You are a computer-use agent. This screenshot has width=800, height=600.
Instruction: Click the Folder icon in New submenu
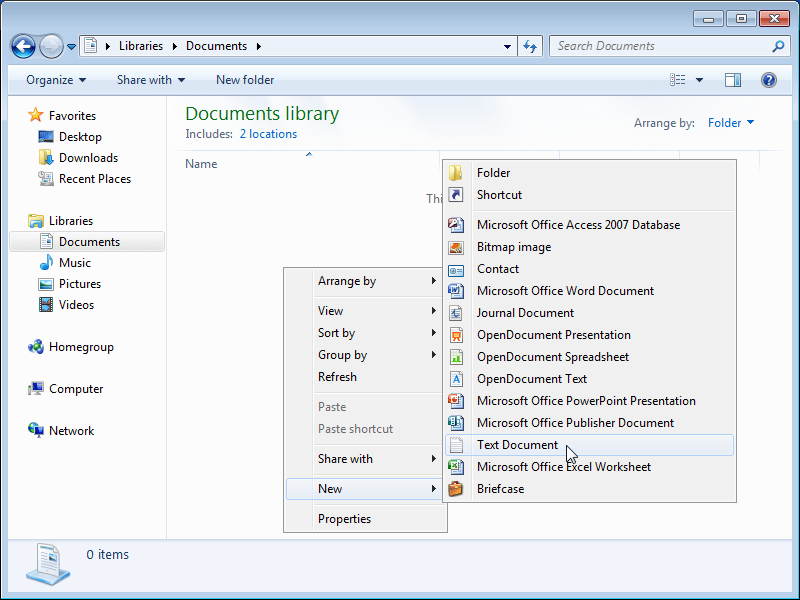pyautogui.click(x=456, y=173)
